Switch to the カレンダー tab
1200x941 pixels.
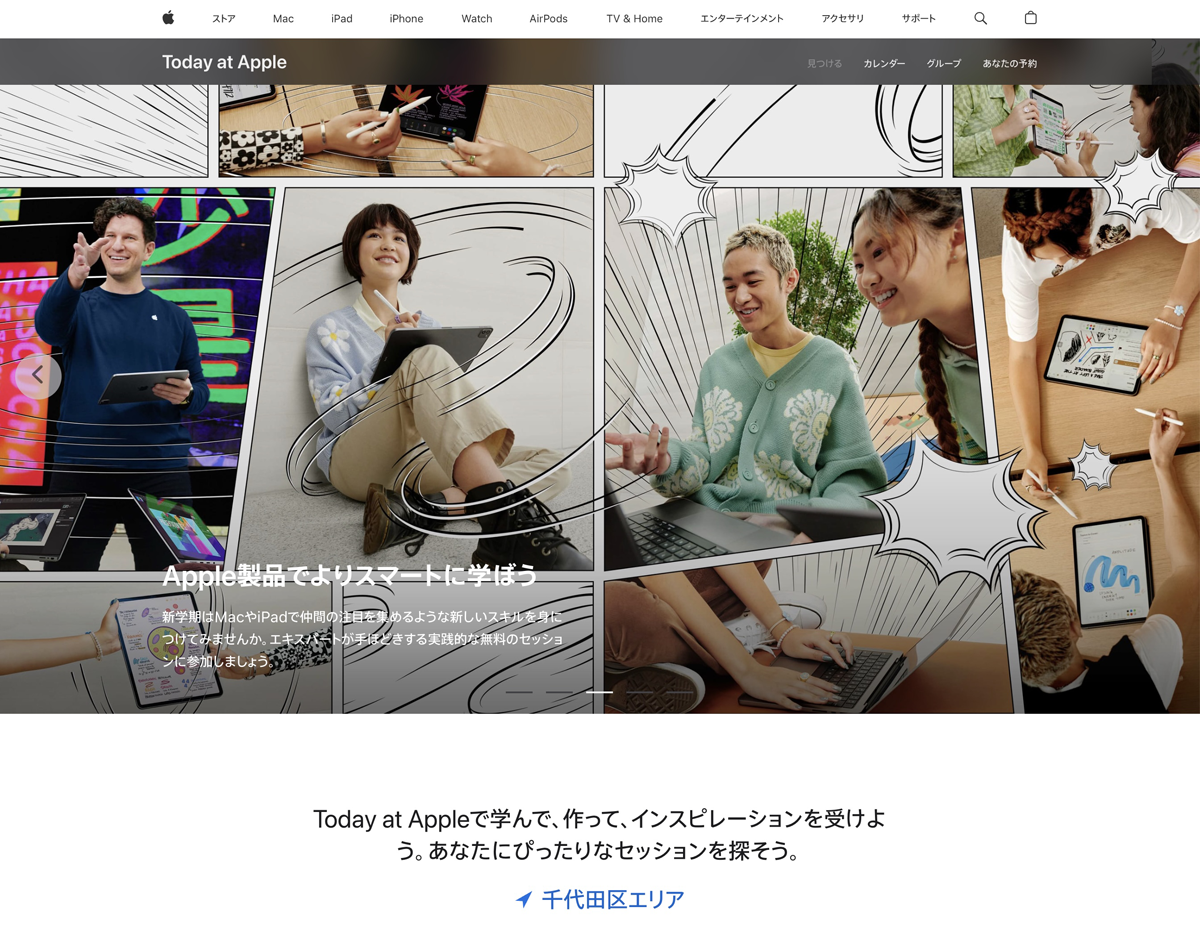884,63
